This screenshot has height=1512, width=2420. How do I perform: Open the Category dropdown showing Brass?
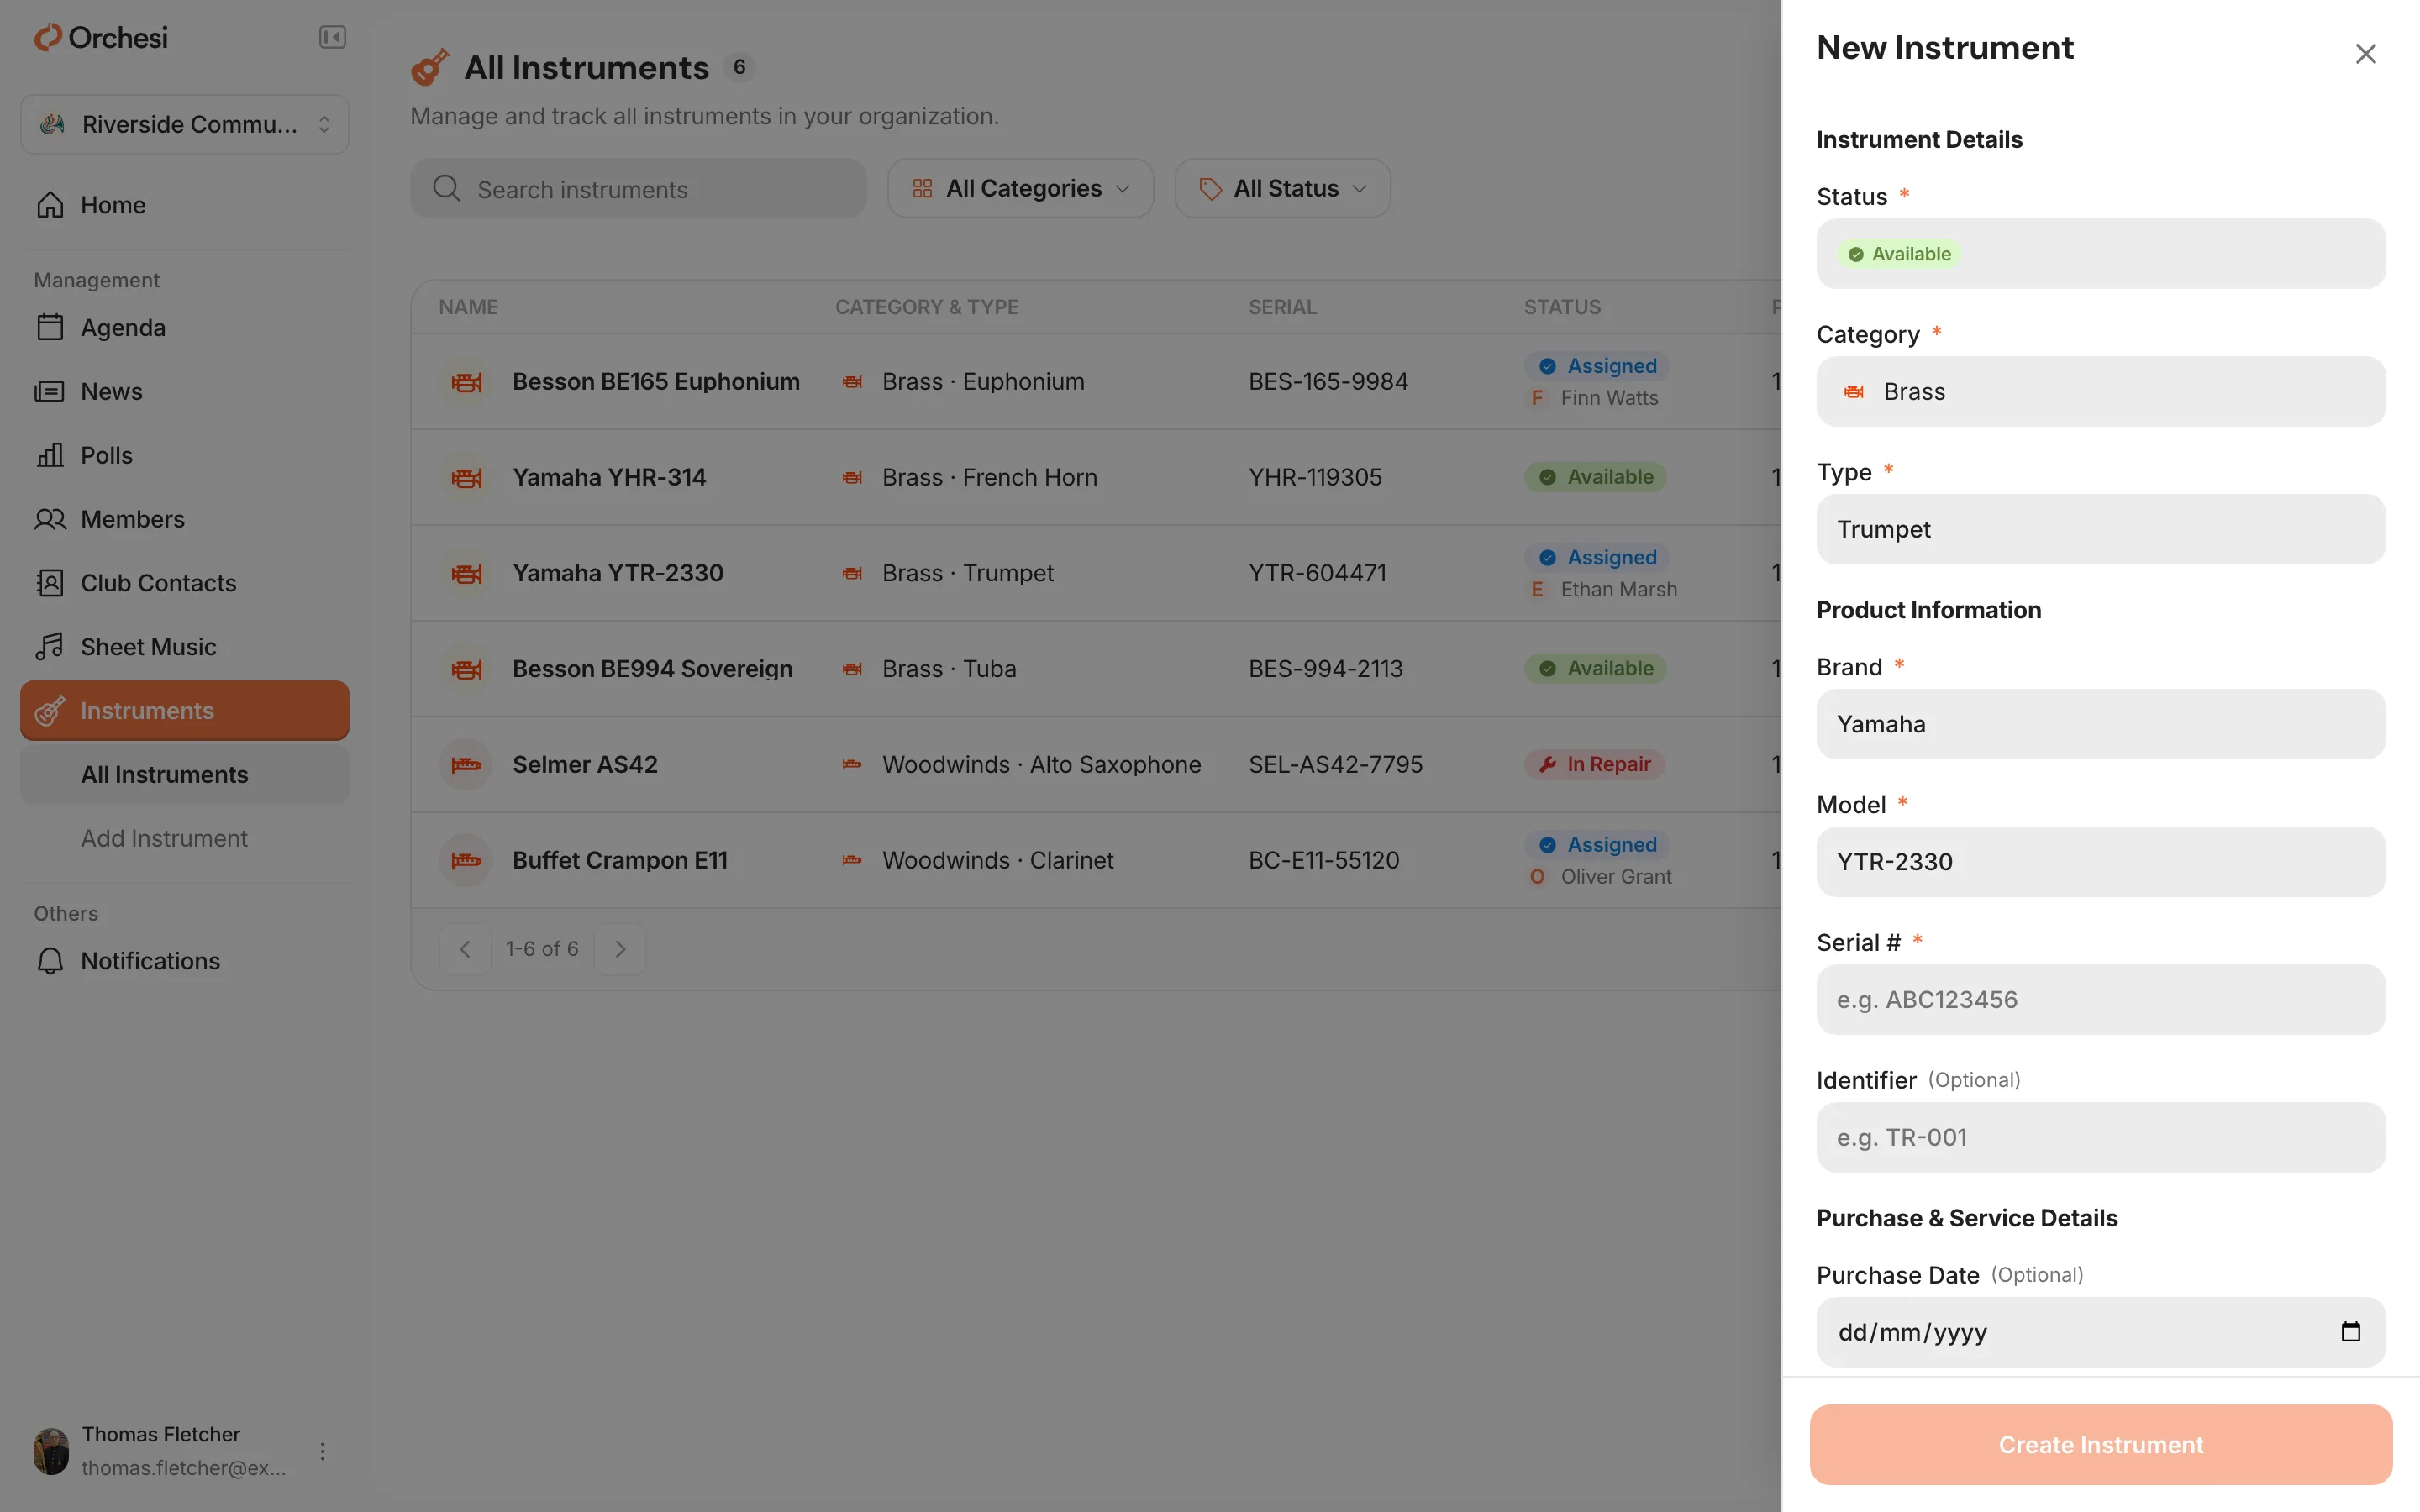(2101, 392)
